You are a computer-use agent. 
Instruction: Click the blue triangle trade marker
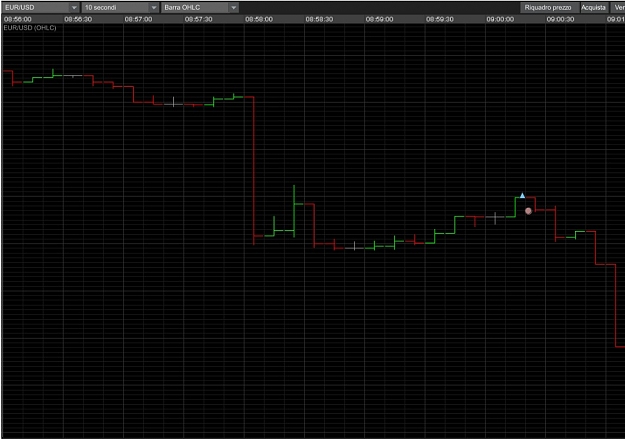coord(522,195)
